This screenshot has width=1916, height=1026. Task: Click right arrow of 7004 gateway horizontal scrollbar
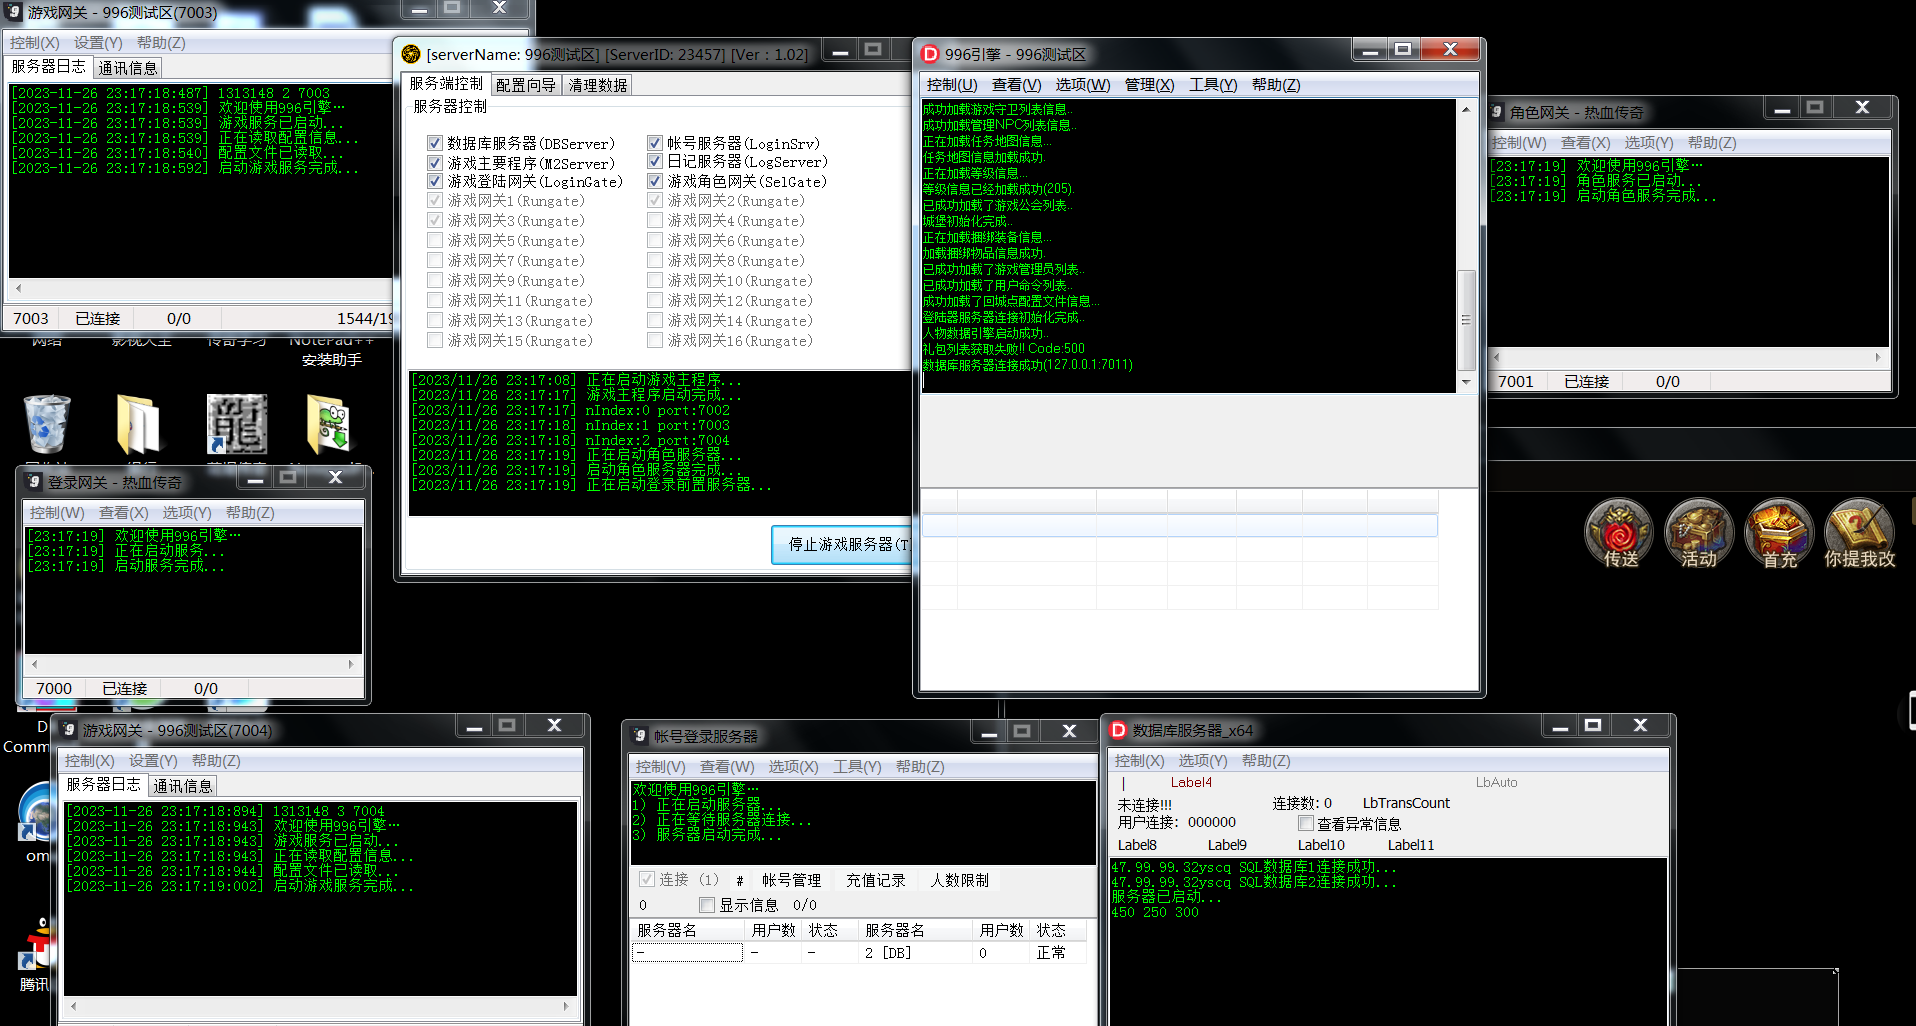tap(566, 1006)
